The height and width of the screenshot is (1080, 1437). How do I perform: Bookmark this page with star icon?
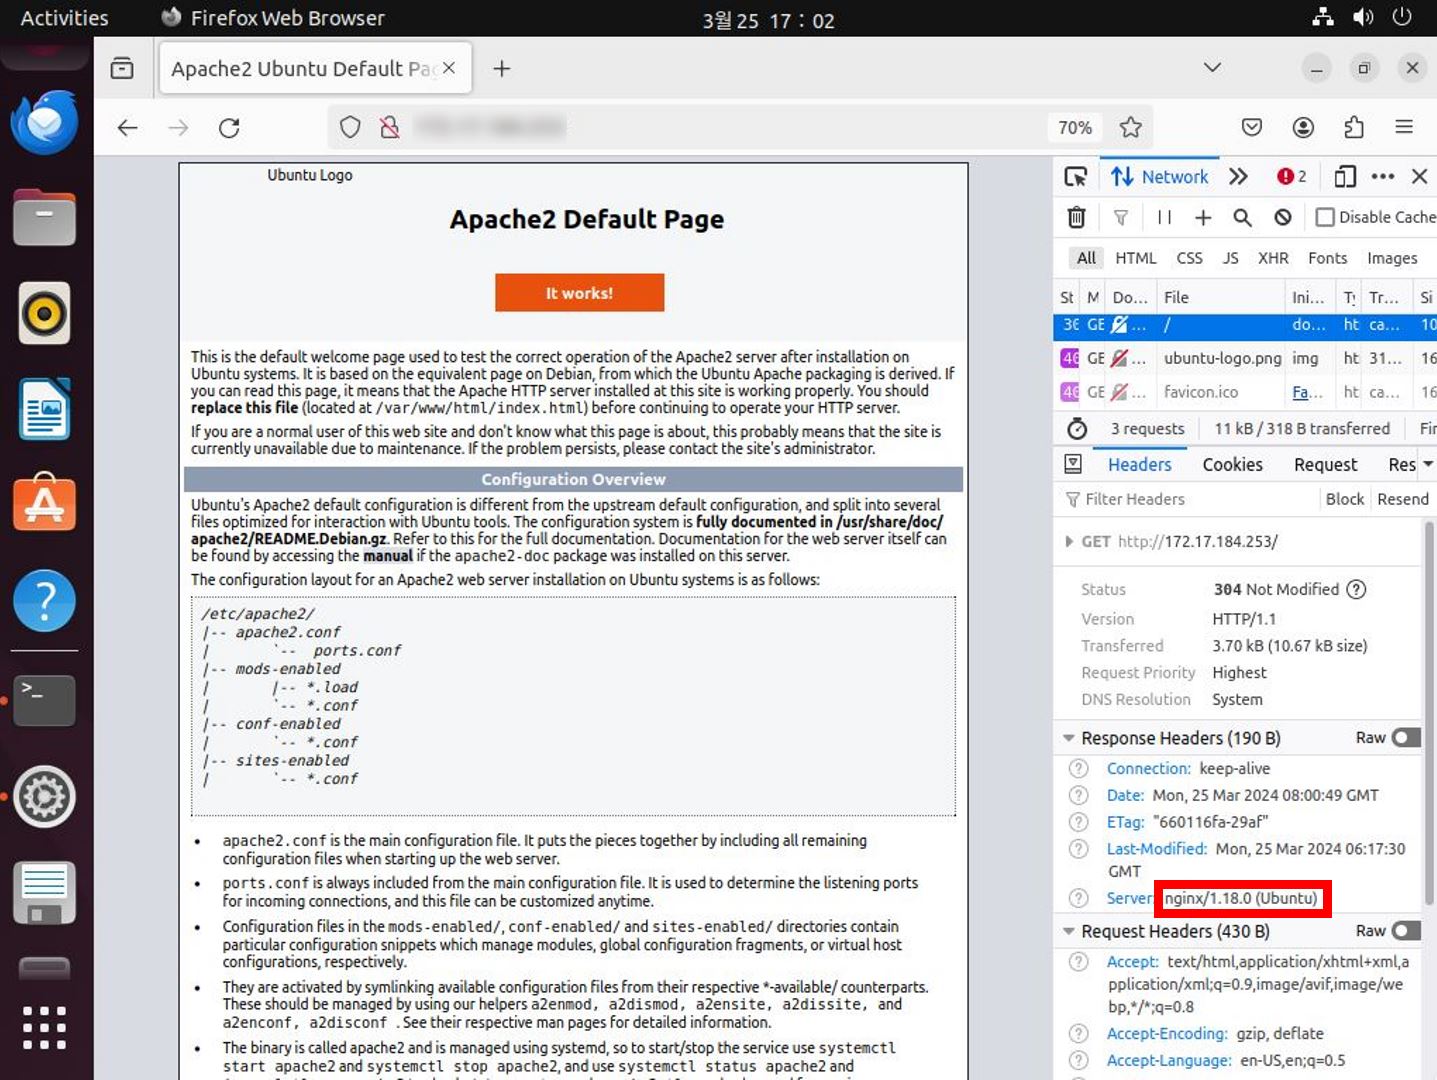pos(1131,127)
